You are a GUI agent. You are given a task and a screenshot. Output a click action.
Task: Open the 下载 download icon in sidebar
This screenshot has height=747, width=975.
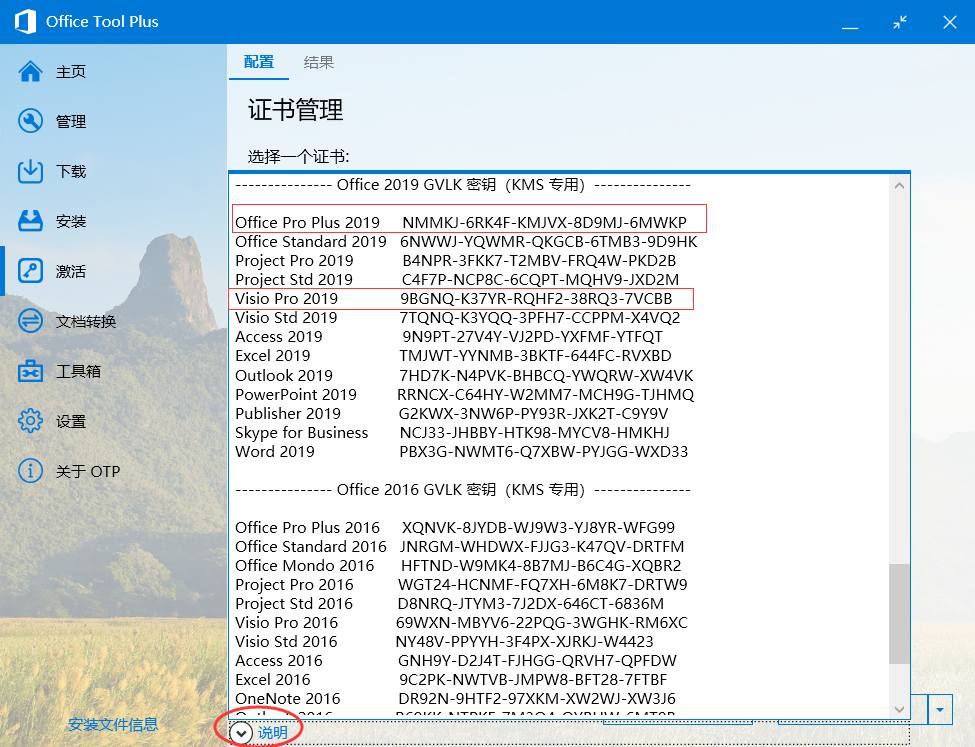pyautogui.click(x=28, y=171)
